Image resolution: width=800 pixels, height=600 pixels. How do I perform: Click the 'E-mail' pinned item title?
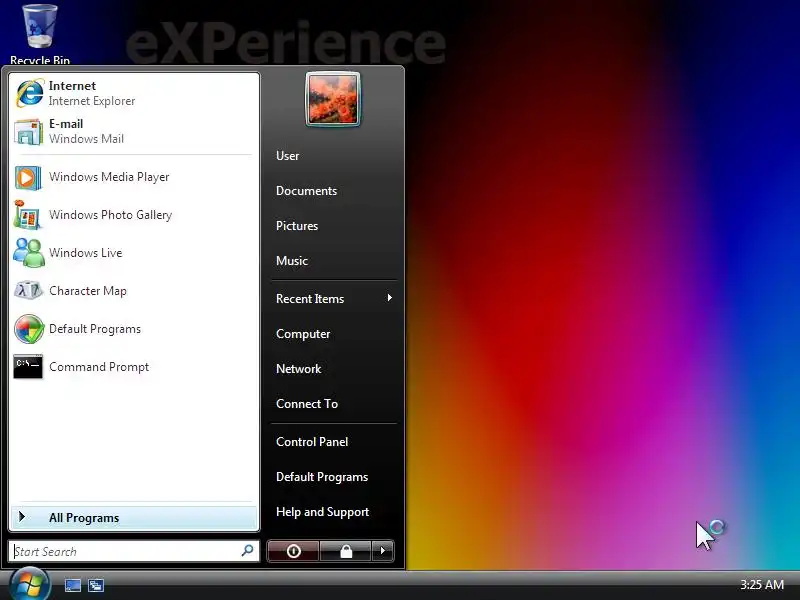[x=66, y=124]
